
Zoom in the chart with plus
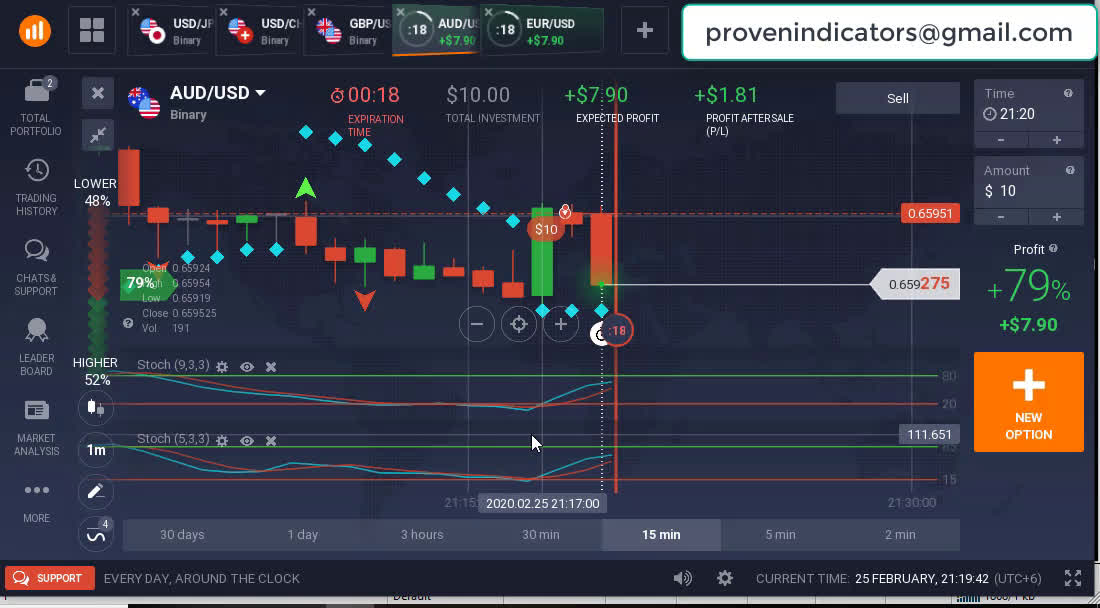(561, 324)
